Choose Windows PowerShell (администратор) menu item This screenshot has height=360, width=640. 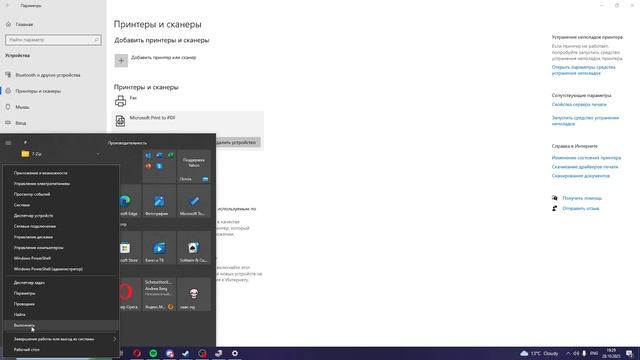pos(61,269)
